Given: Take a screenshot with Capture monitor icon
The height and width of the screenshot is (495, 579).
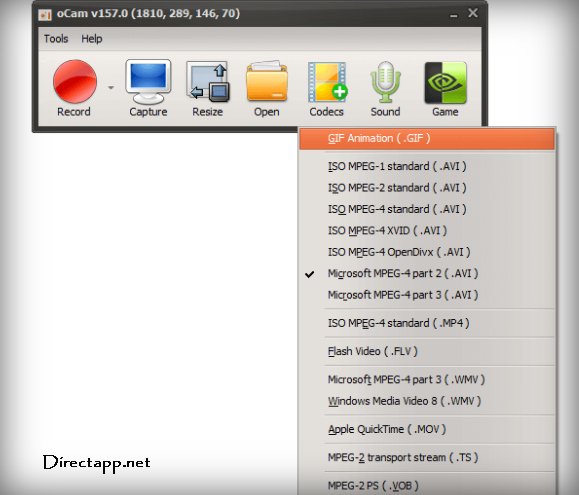Looking at the screenshot, I should 148,82.
